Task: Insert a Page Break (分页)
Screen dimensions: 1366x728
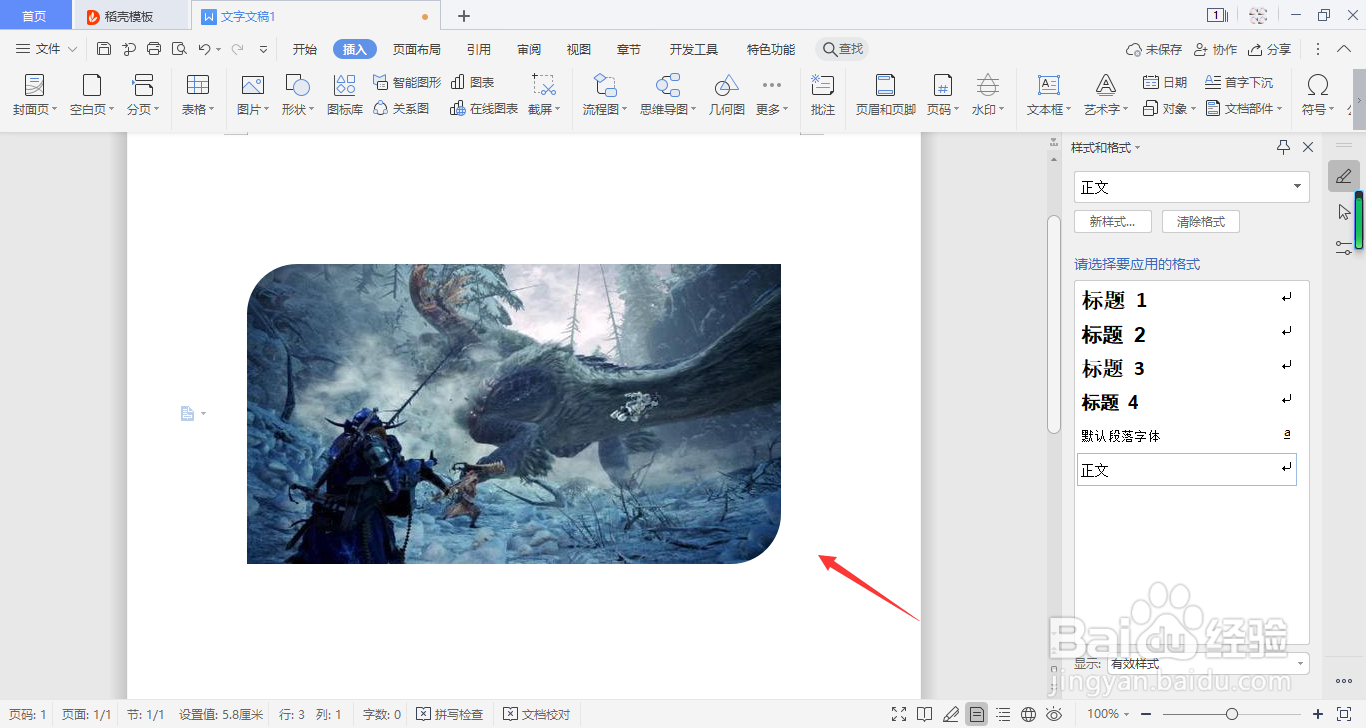Action: pyautogui.click(x=143, y=95)
